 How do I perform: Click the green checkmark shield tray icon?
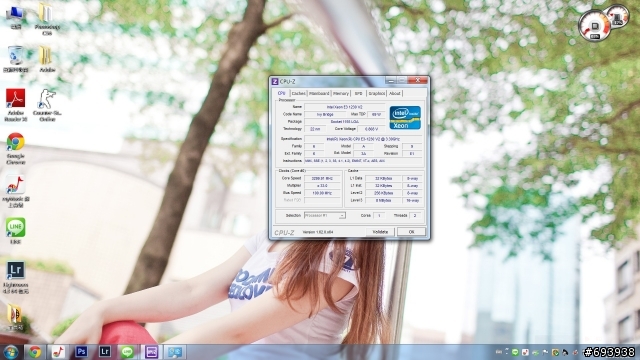click(x=555, y=352)
